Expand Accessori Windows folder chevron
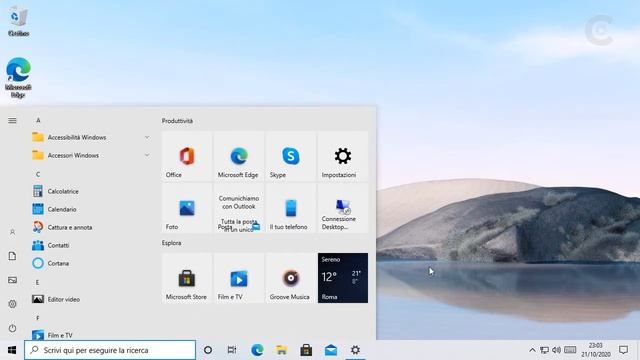The height and width of the screenshot is (360, 640). (x=147, y=155)
